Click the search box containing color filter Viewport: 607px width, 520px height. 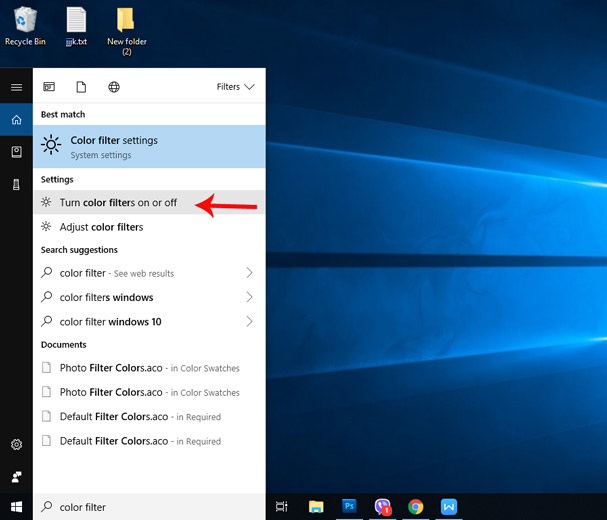[x=150, y=507]
